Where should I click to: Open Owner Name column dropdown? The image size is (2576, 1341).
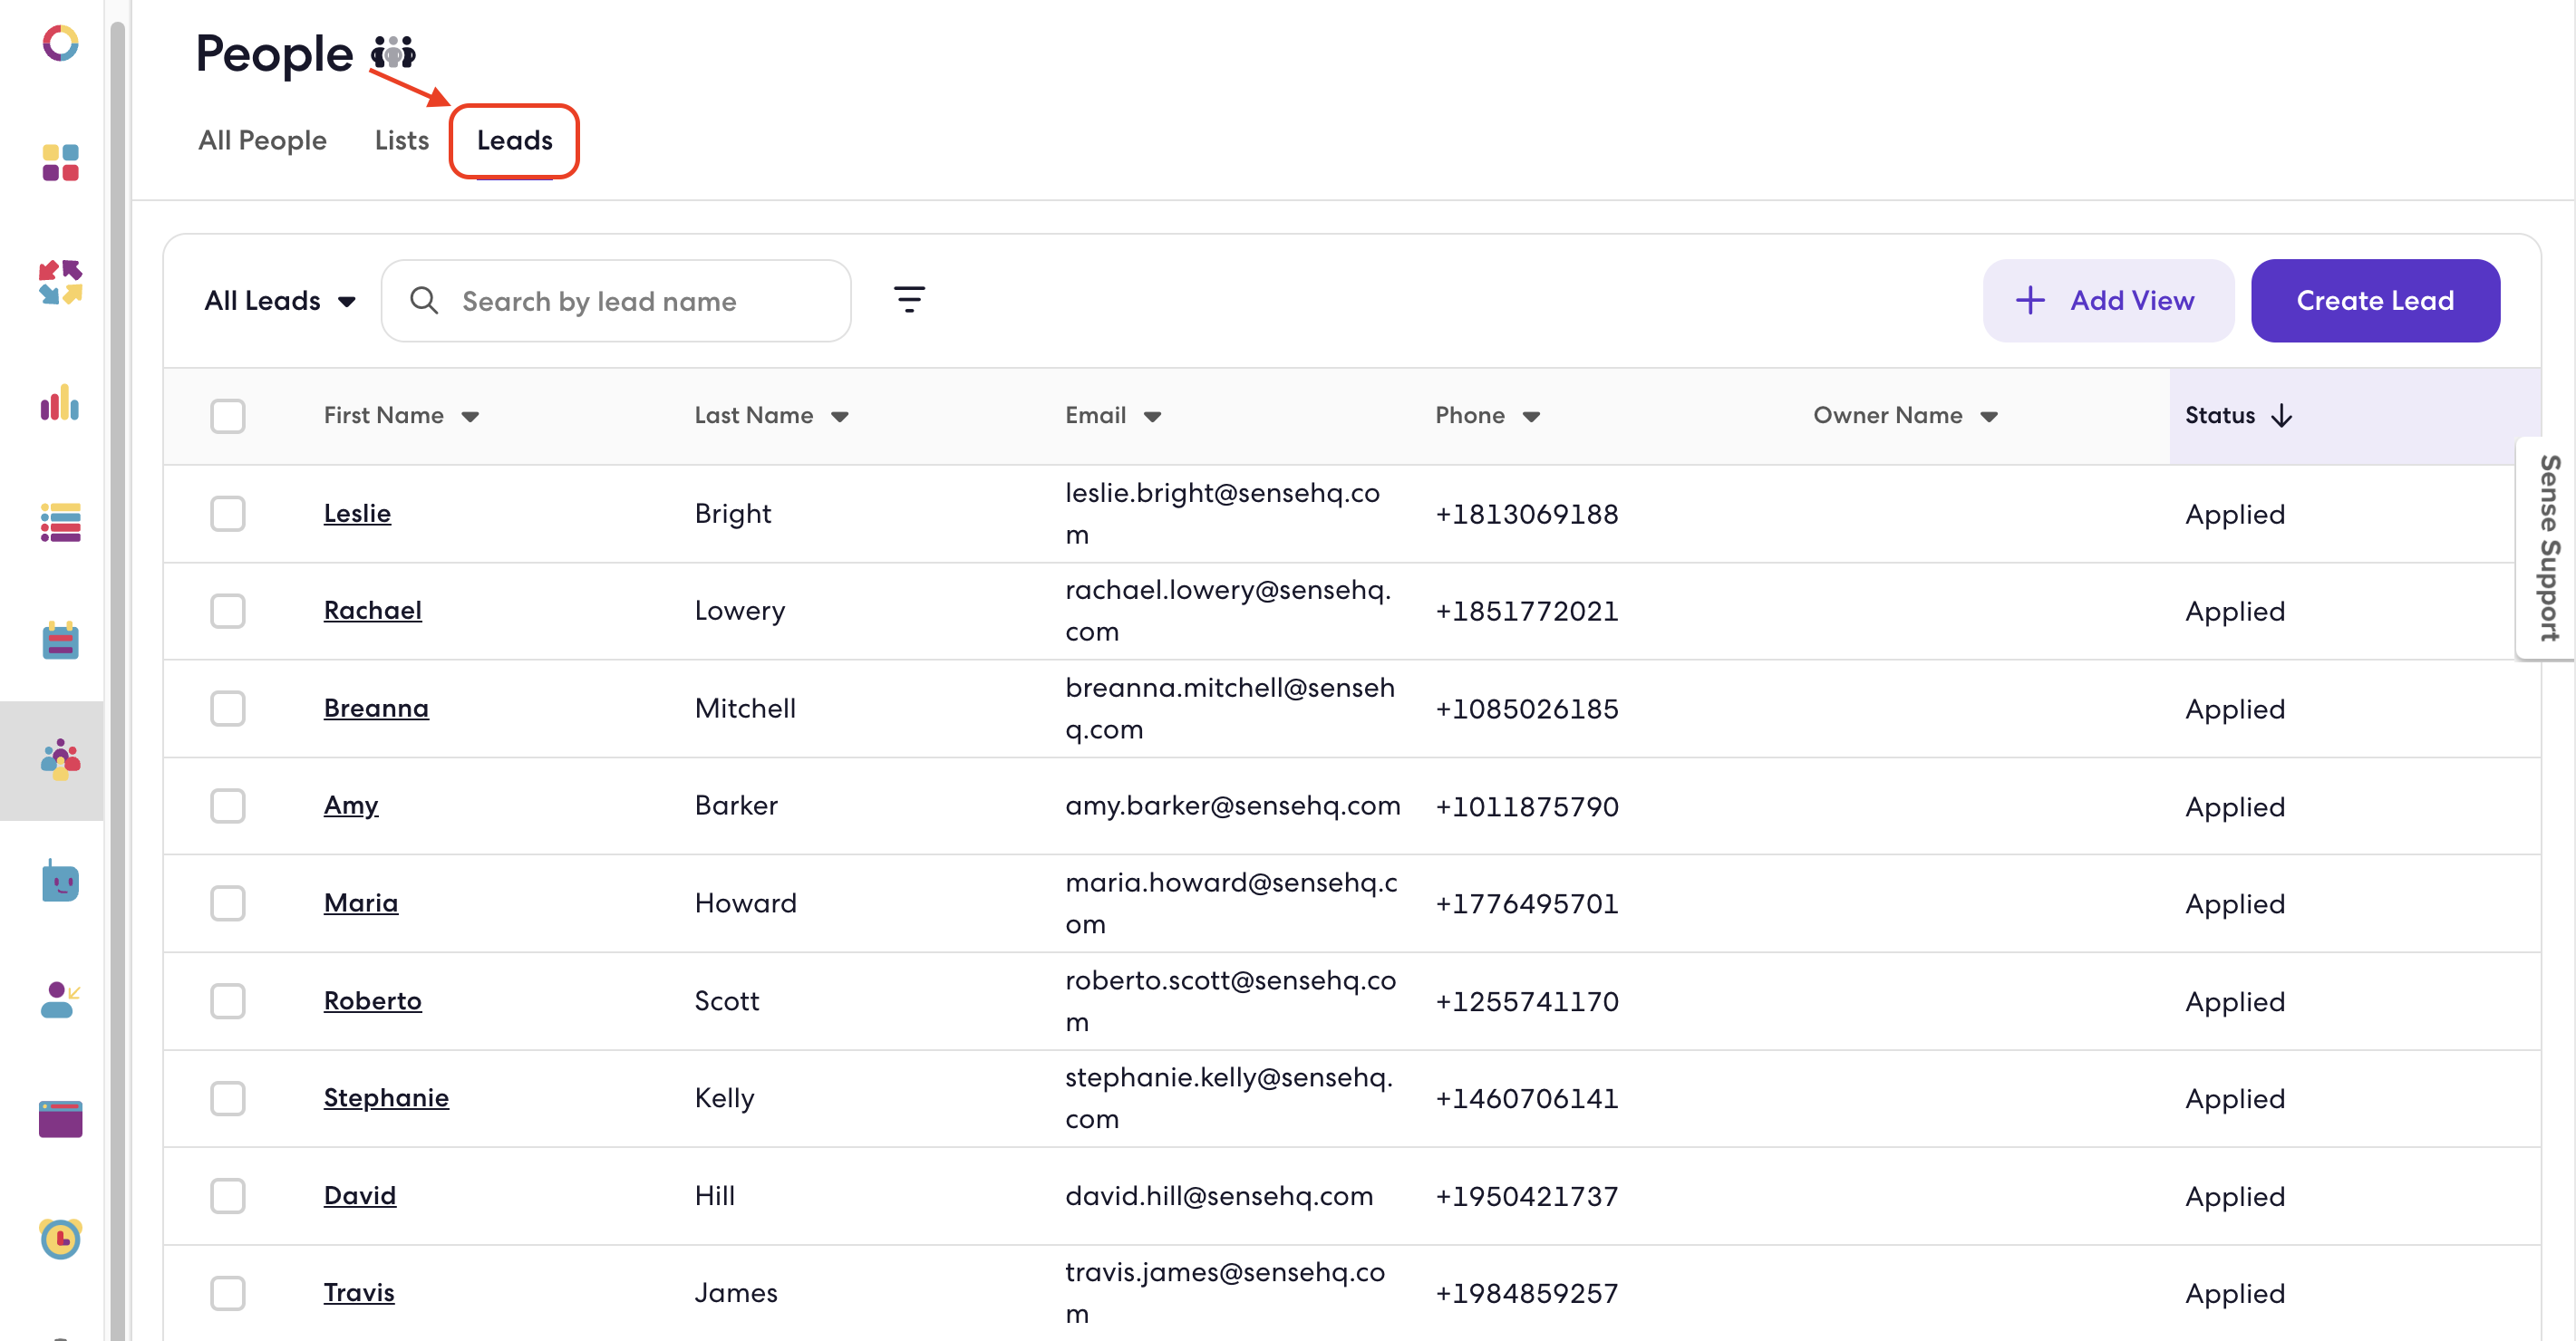pos(1989,417)
